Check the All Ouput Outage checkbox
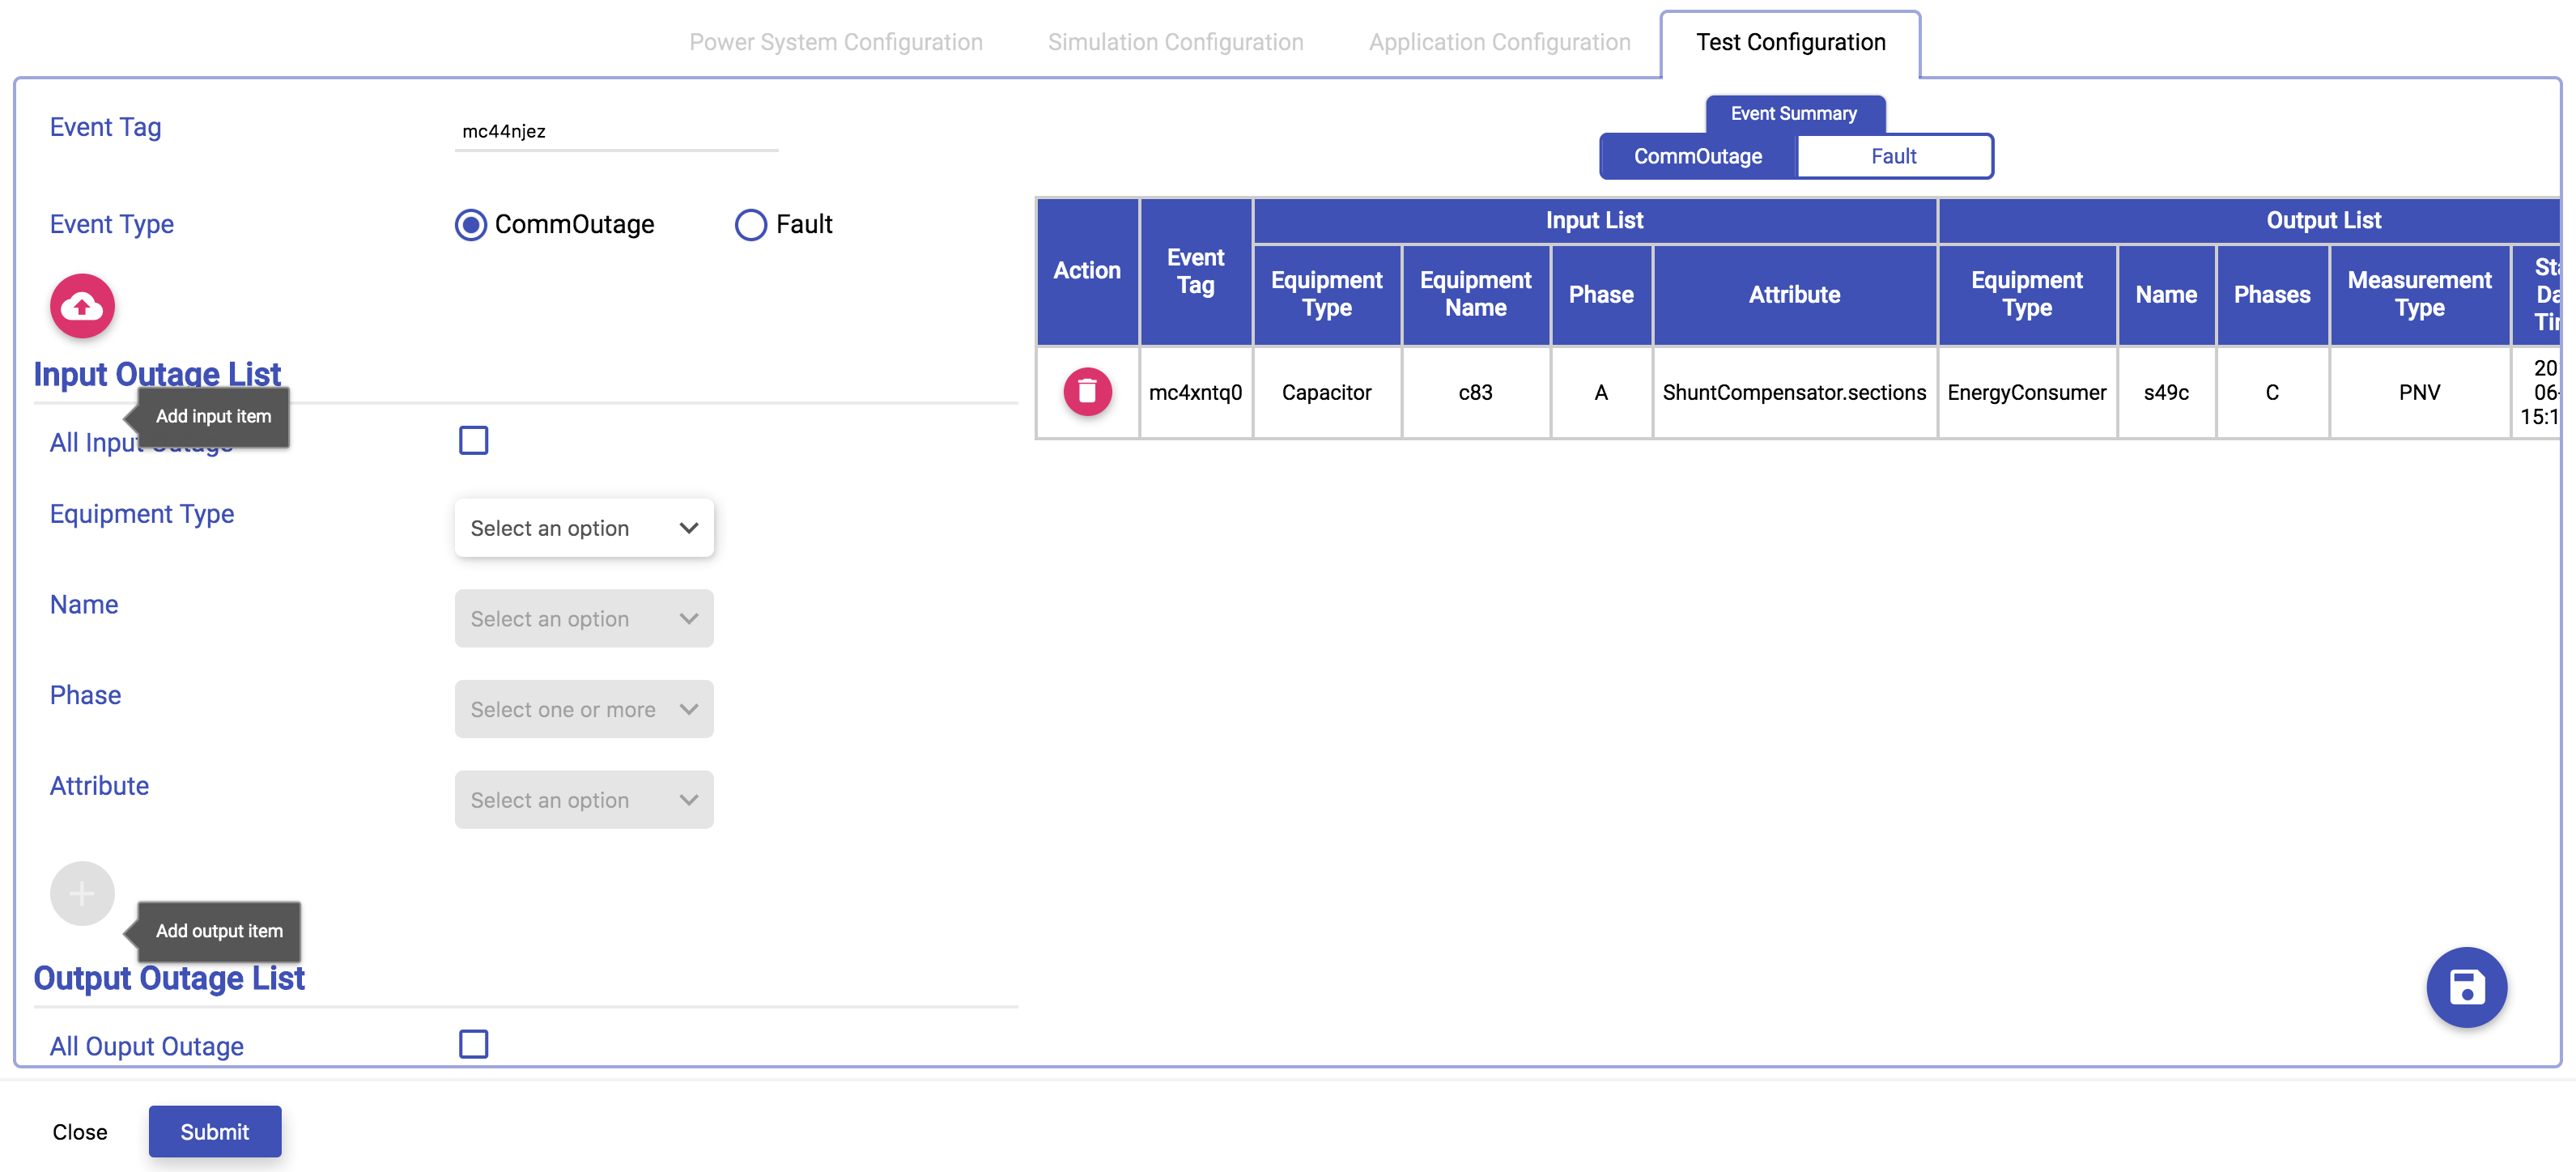 pos(474,1044)
